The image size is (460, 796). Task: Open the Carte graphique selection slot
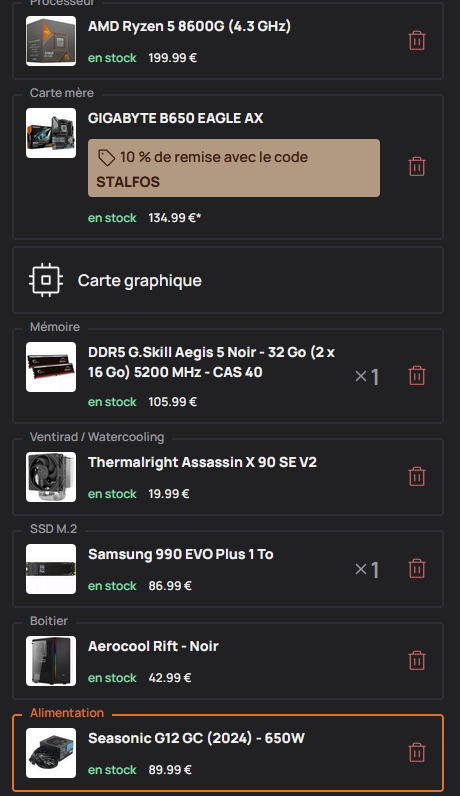pyautogui.click(x=228, y=280)
